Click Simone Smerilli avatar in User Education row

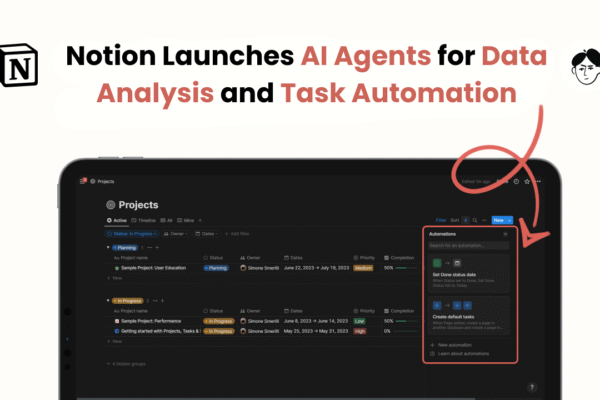click(x=243, y=268)
